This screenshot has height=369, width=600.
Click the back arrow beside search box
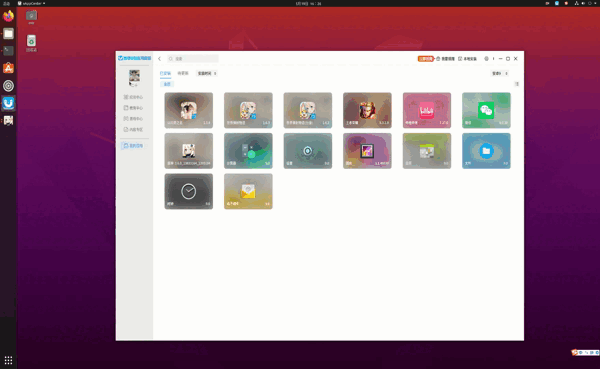160,59
